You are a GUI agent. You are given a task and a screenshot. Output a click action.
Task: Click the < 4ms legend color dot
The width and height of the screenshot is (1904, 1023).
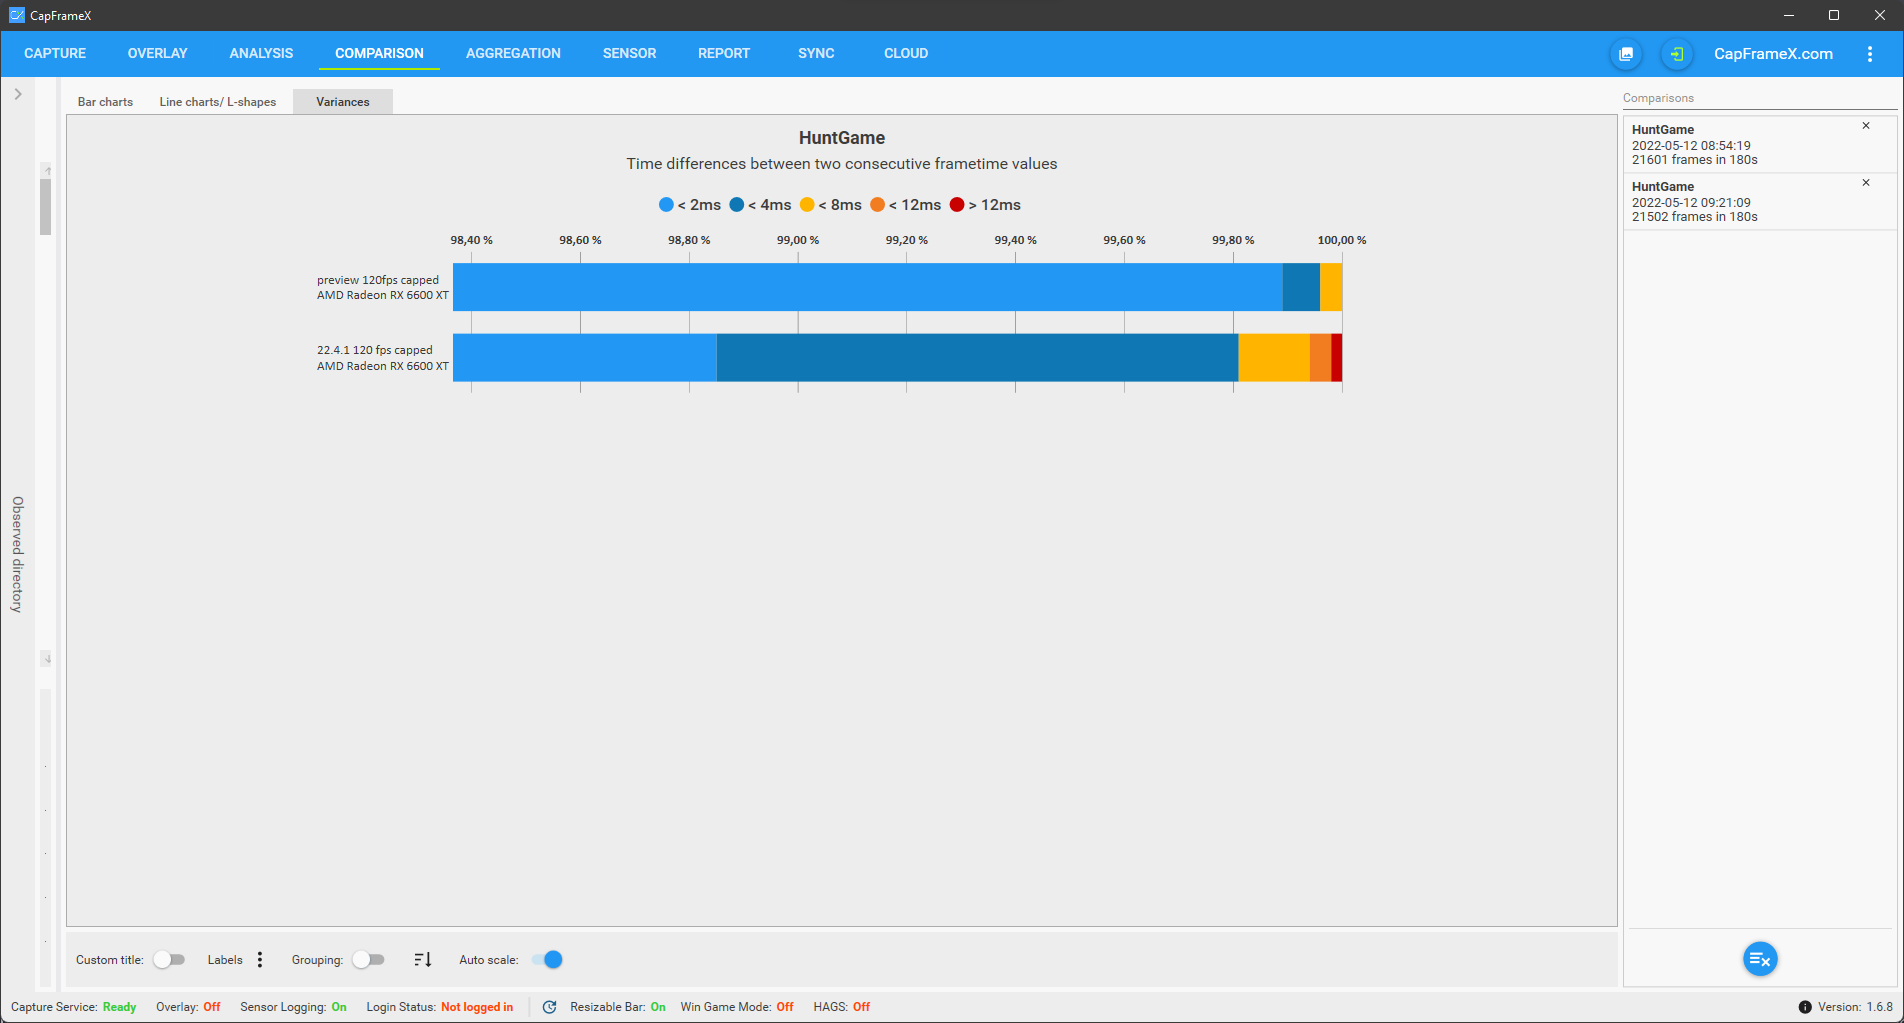(x=737, y=205)
